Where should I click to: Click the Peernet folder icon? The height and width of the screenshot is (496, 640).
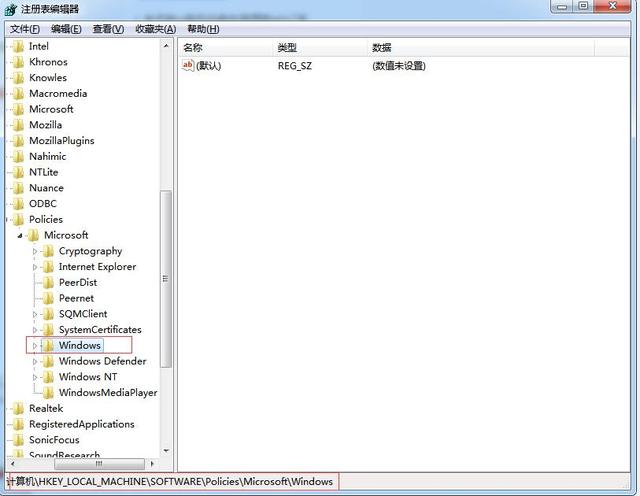click(x=48, y=298)
